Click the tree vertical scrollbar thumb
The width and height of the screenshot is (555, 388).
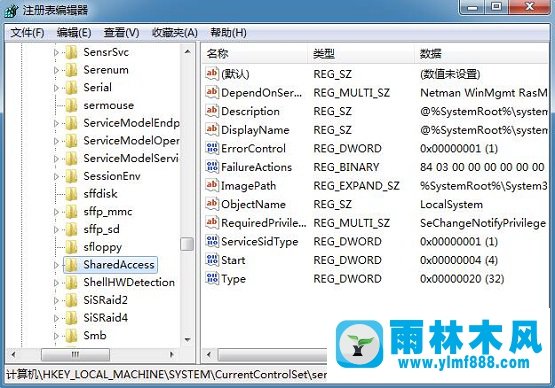(187, 244)
